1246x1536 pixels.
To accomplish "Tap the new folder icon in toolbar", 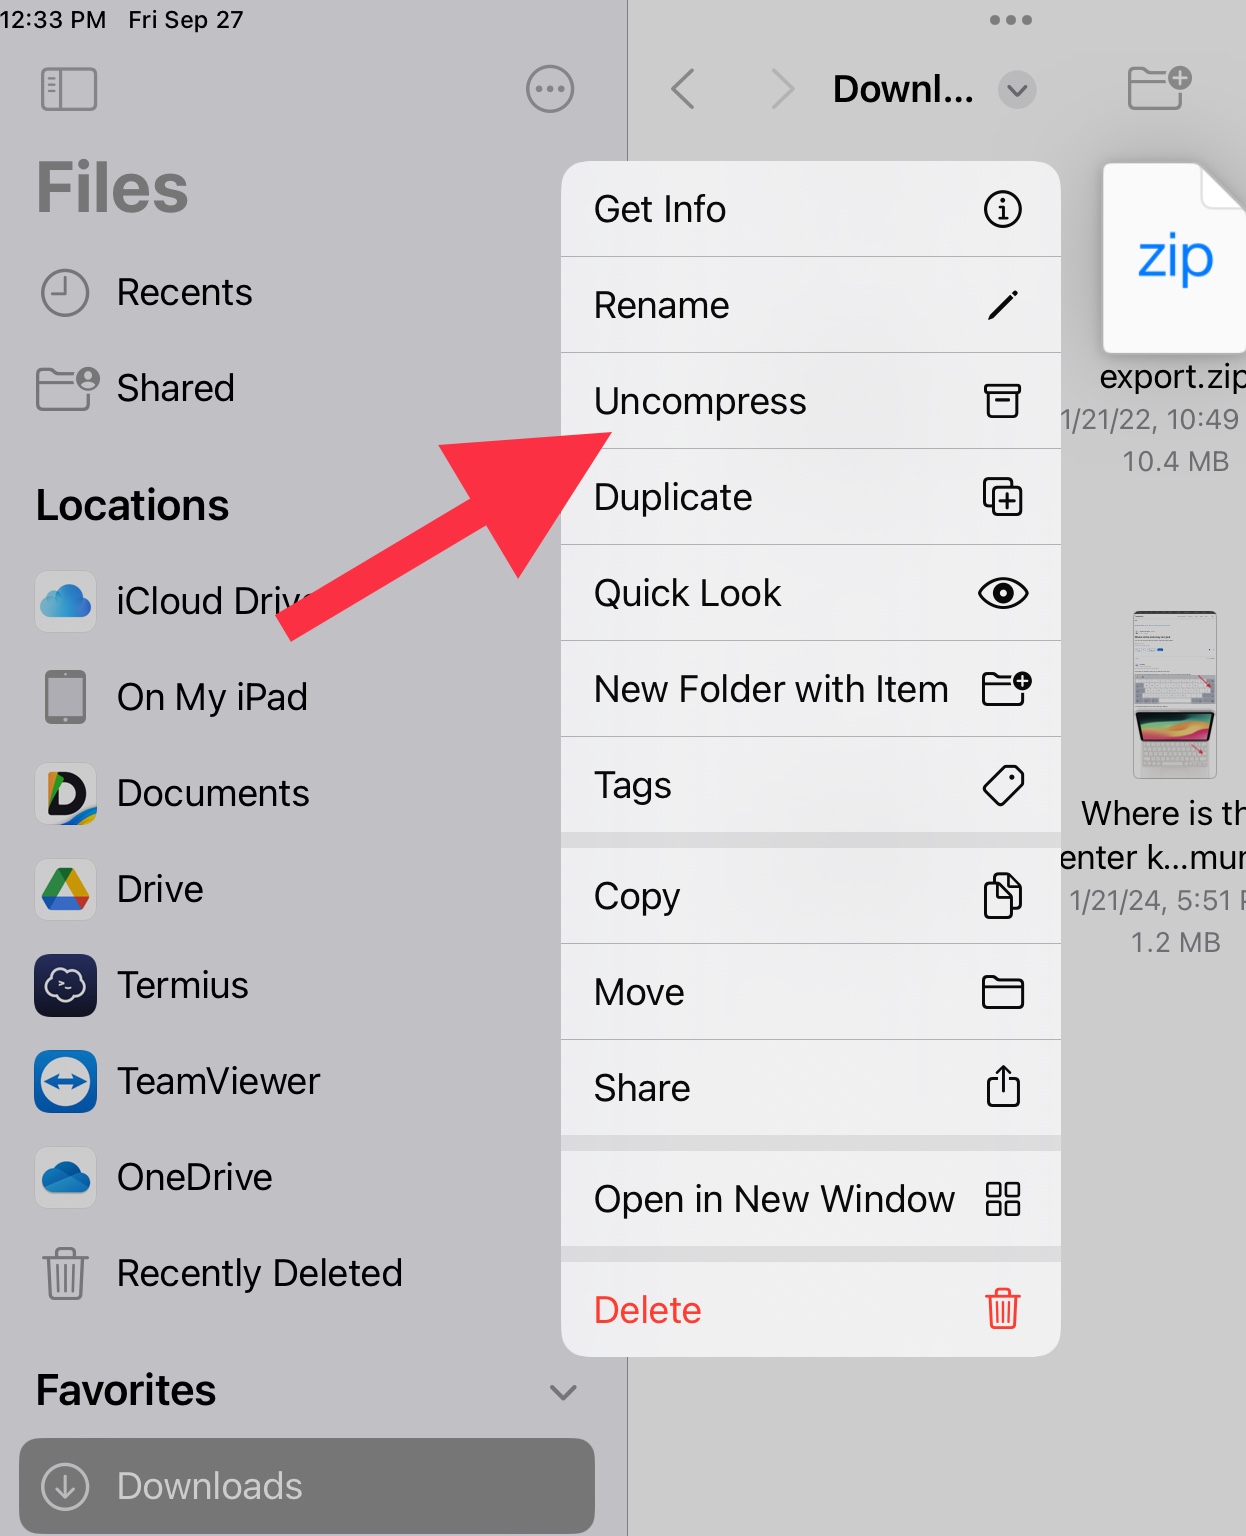I will pos(1159,88).
